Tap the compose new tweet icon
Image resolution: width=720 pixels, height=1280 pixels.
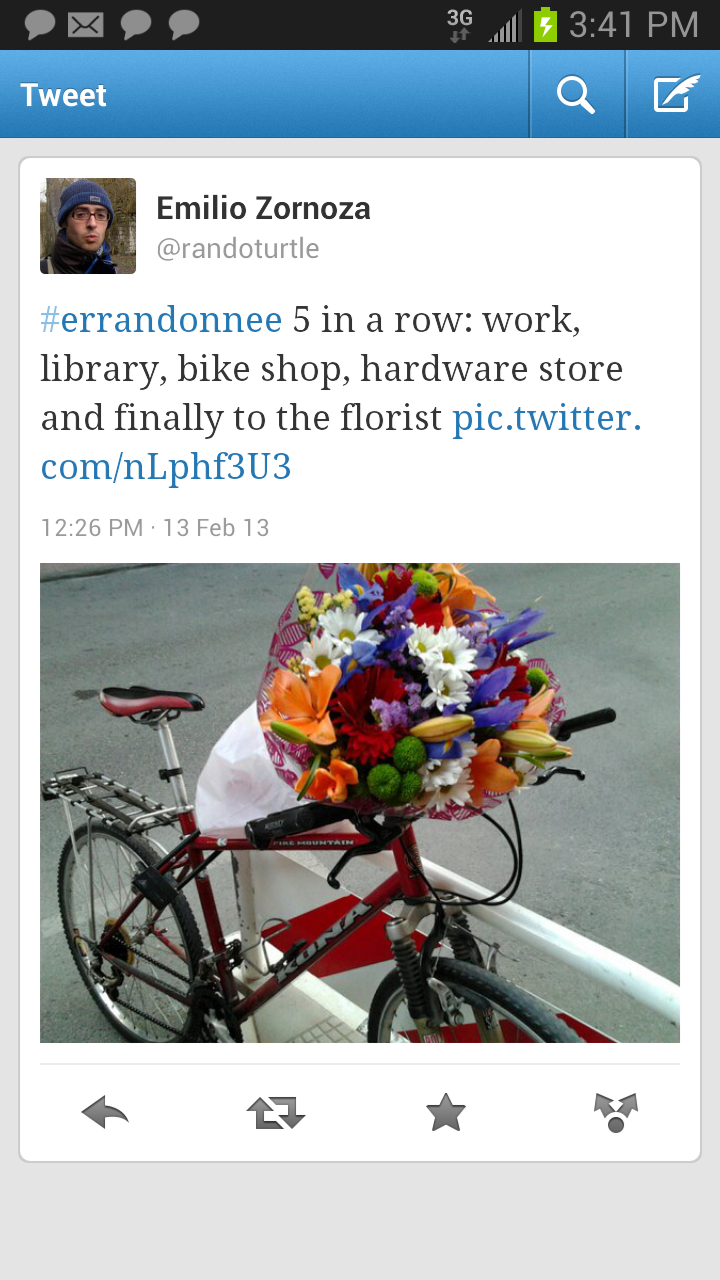(676, 95)
